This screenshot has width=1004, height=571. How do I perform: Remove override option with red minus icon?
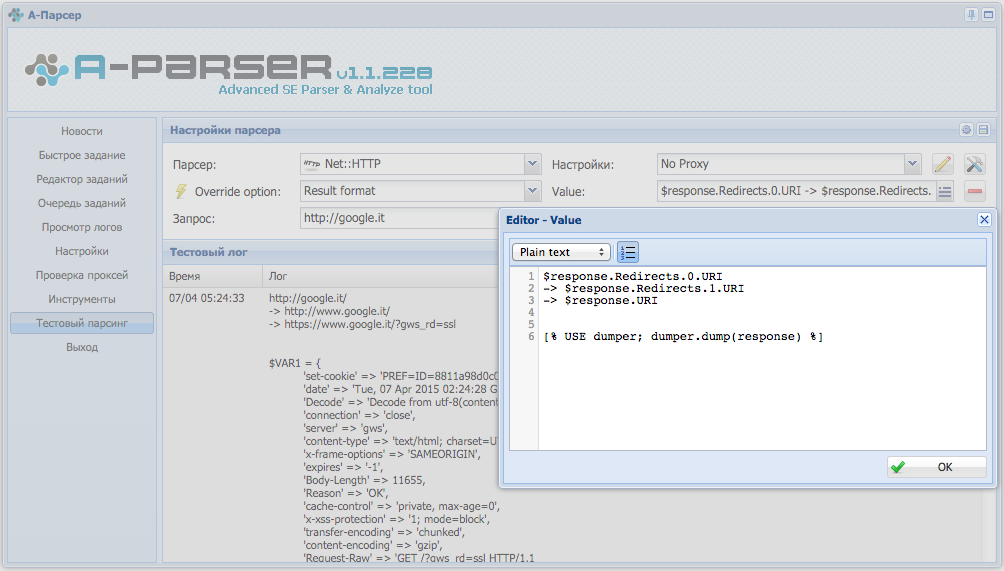[x=975, y=191]
